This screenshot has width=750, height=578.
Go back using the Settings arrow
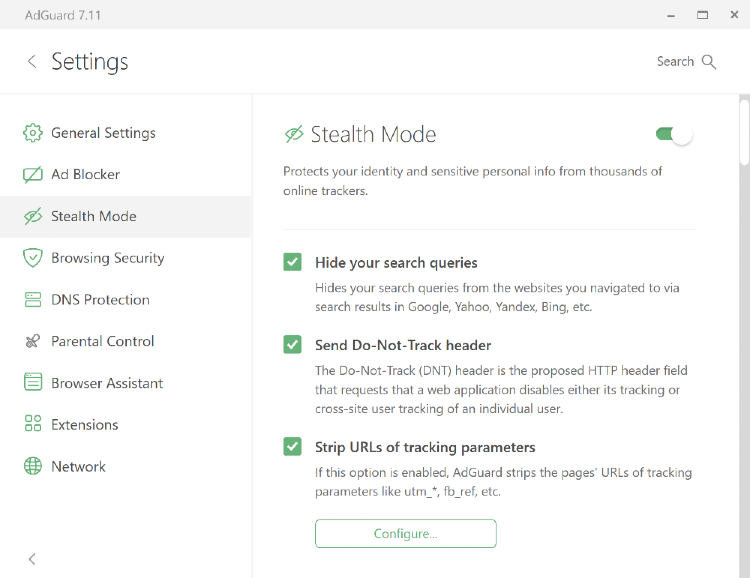point(32,62)
